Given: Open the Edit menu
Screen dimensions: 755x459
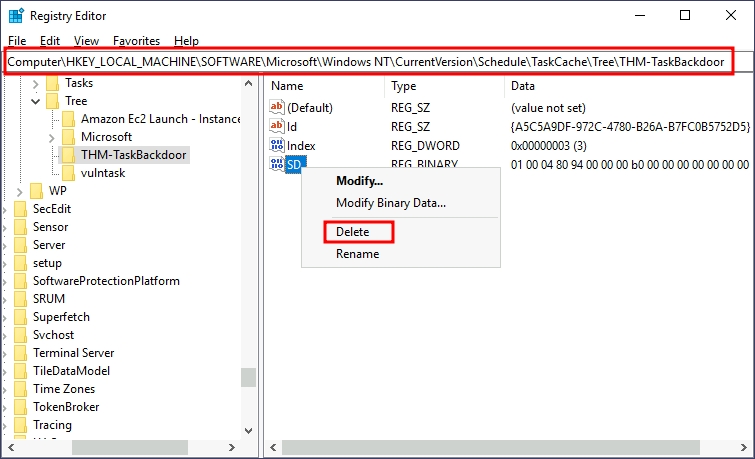Looking at the screenshot, I should pos(50,41).
